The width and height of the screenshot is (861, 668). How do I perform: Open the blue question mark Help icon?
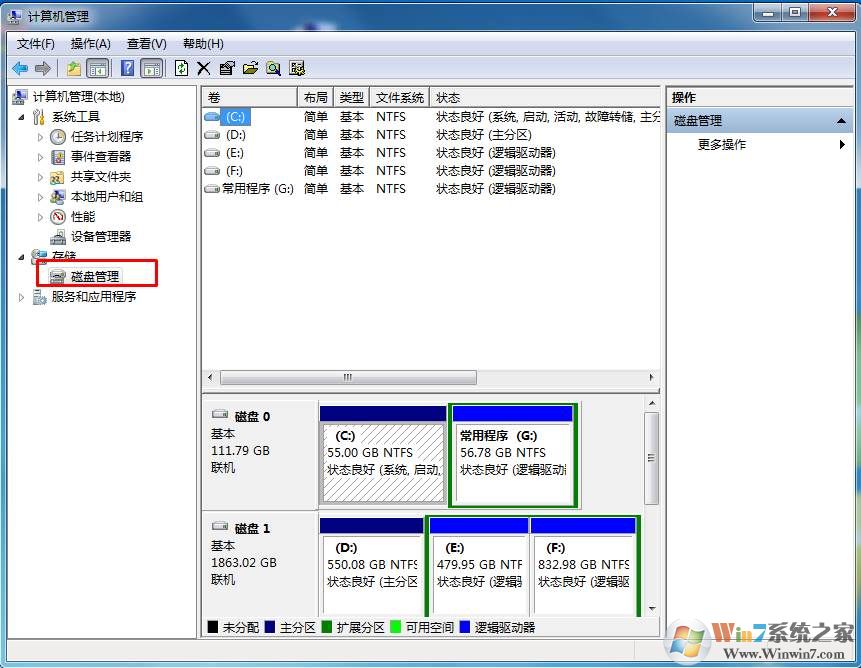click(127, 69)
